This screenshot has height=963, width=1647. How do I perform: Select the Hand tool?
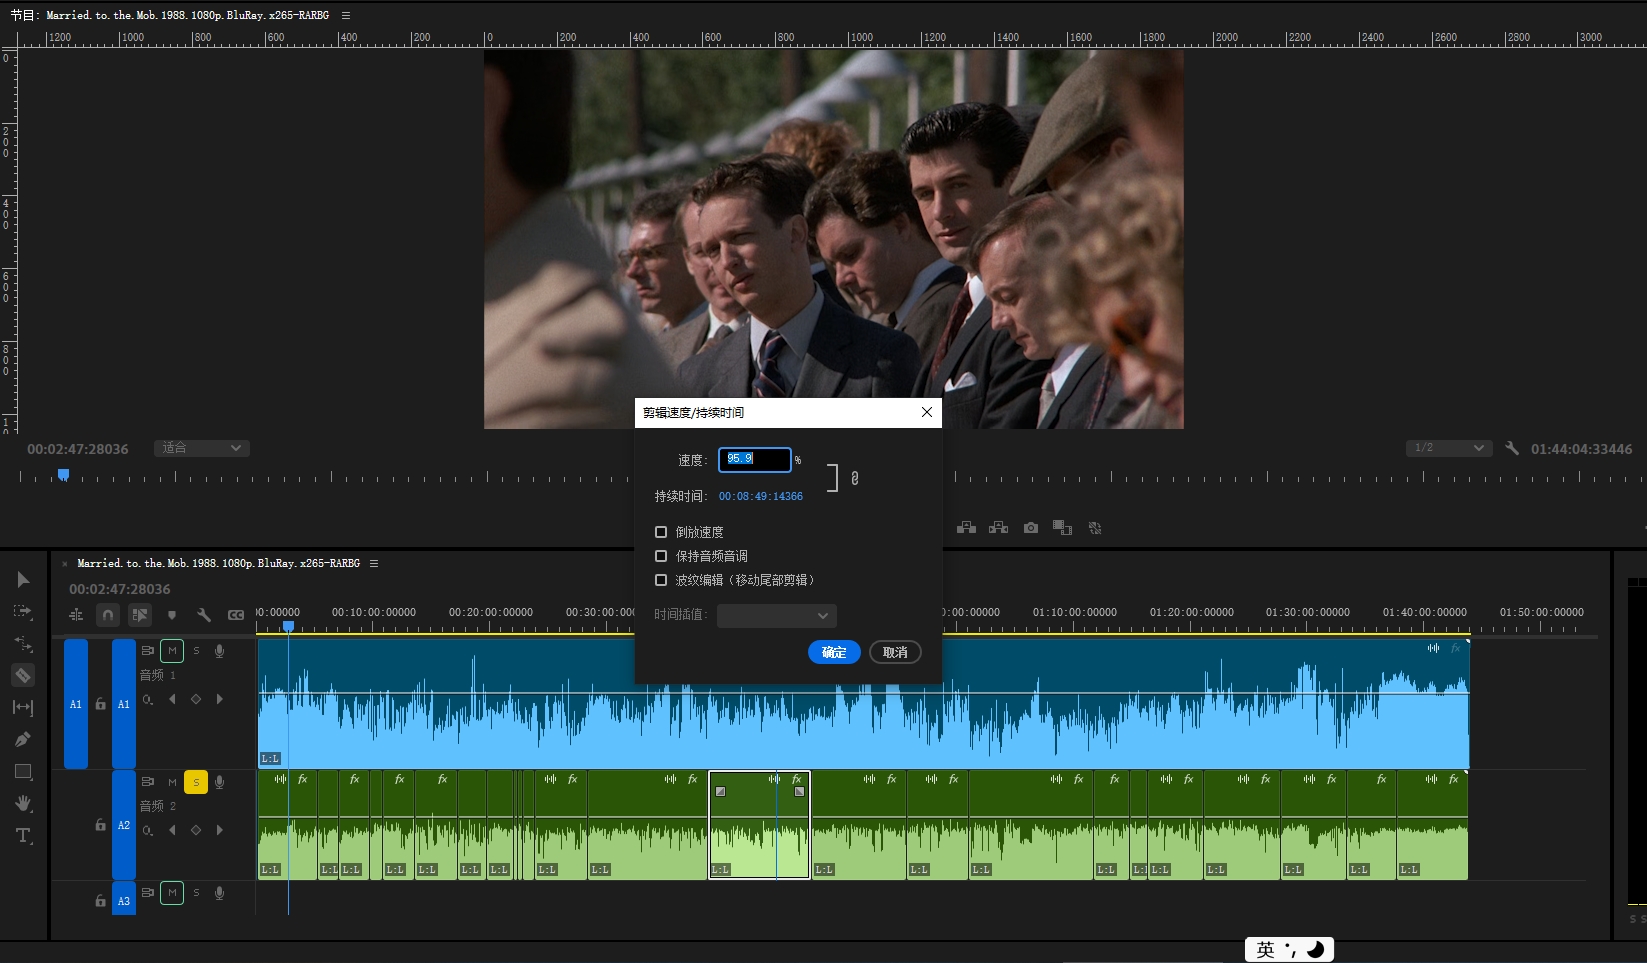pos(23,804)
